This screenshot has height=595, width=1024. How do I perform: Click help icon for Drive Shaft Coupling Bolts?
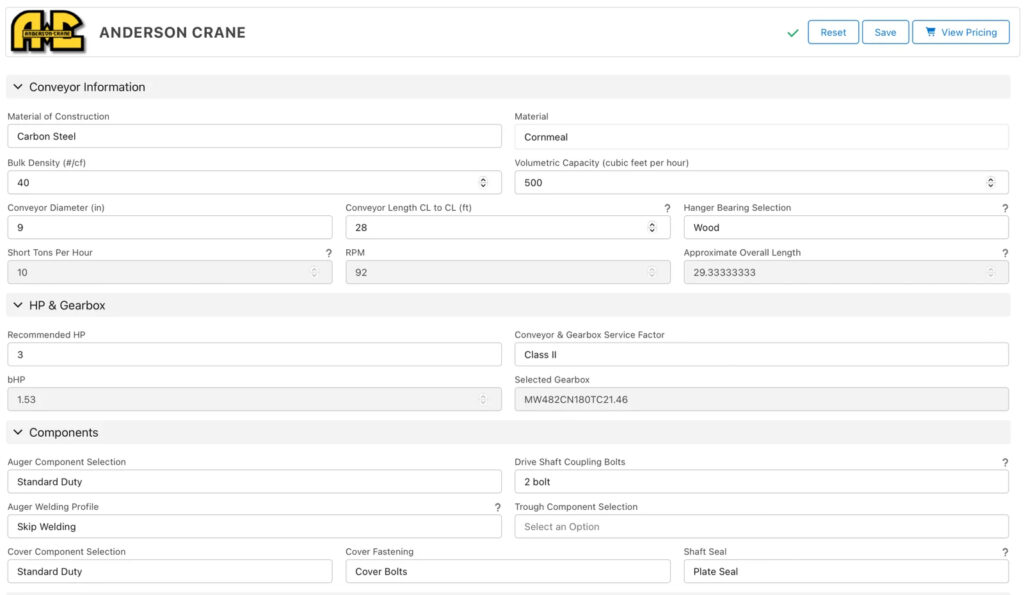click(1004, 463)
